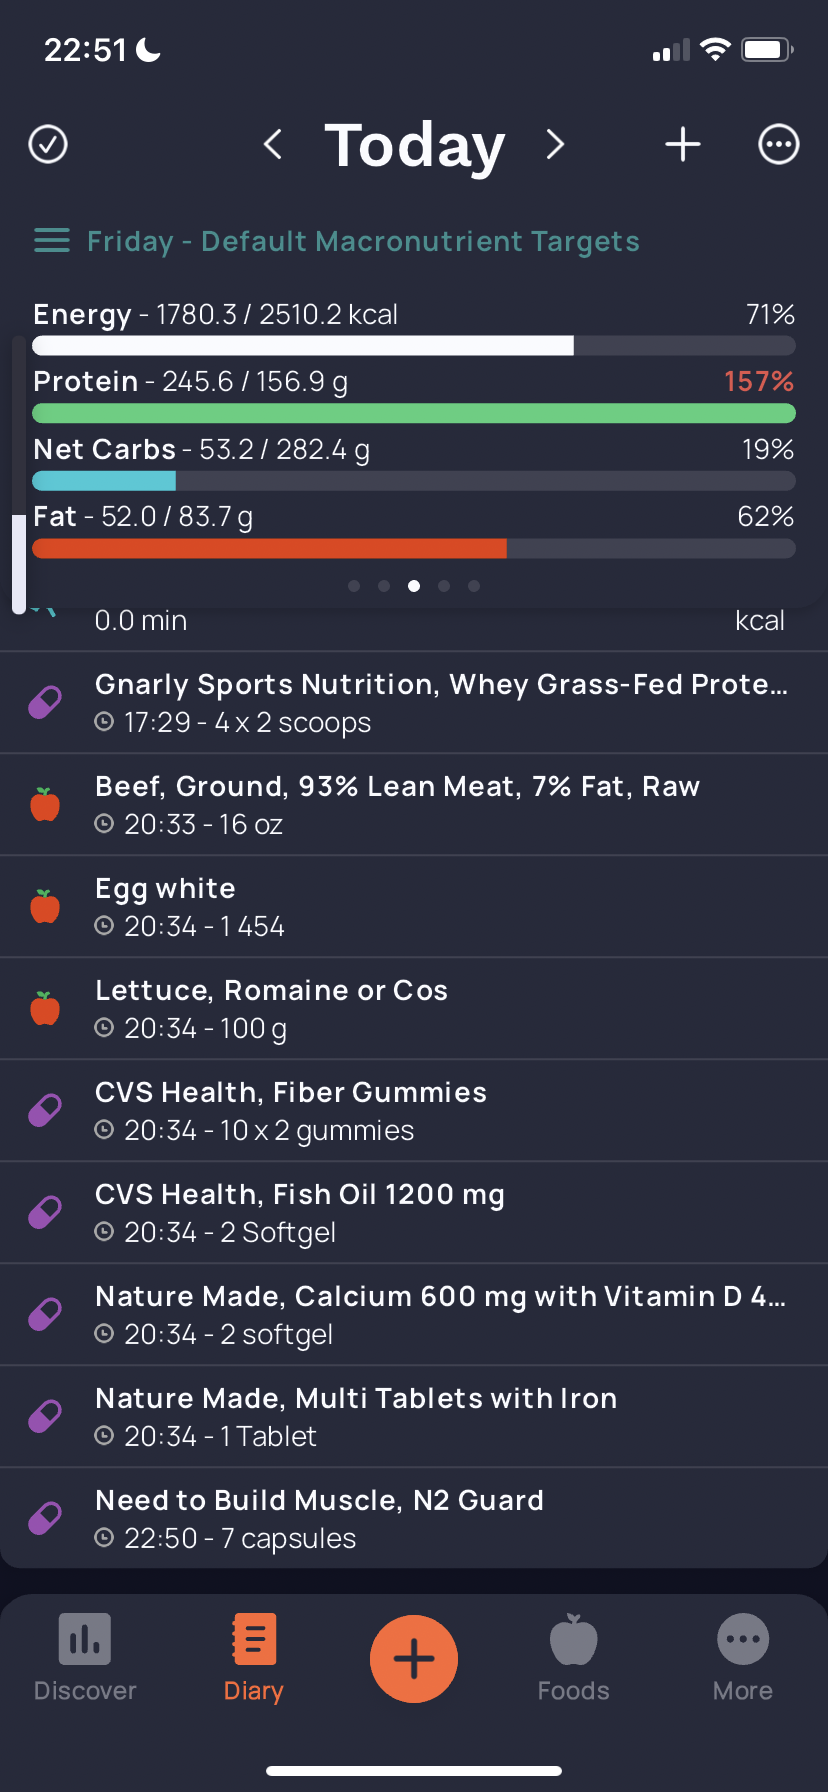Tap the complete day checkmark icon
This screenshot has height=1792, width=828.
pos(48,144)
